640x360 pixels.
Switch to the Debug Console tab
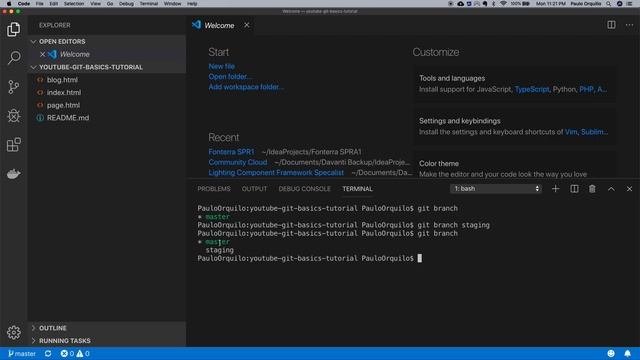[304, 189]
